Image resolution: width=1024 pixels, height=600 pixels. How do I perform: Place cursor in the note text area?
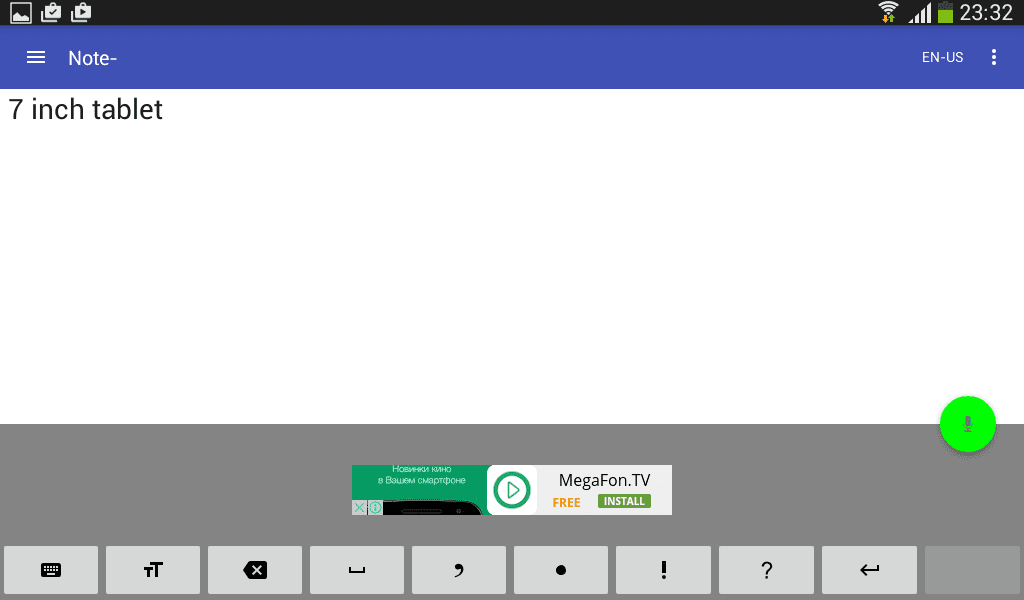[512, 256]
